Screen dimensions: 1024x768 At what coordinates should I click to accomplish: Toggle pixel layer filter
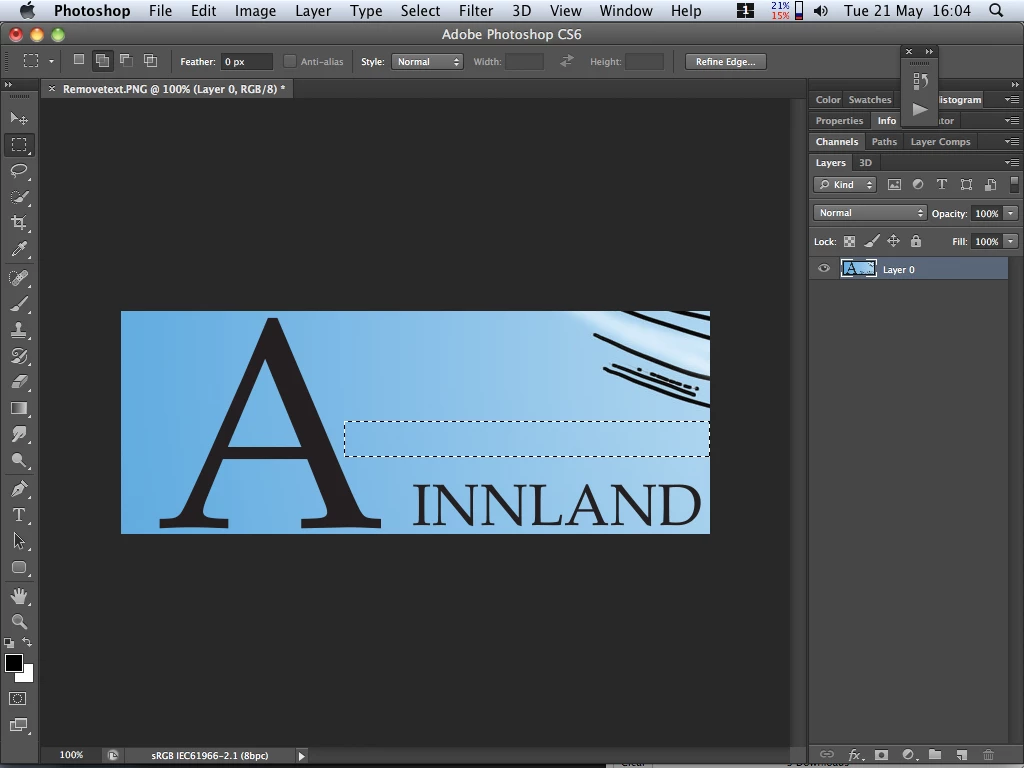tap(894, 185)
